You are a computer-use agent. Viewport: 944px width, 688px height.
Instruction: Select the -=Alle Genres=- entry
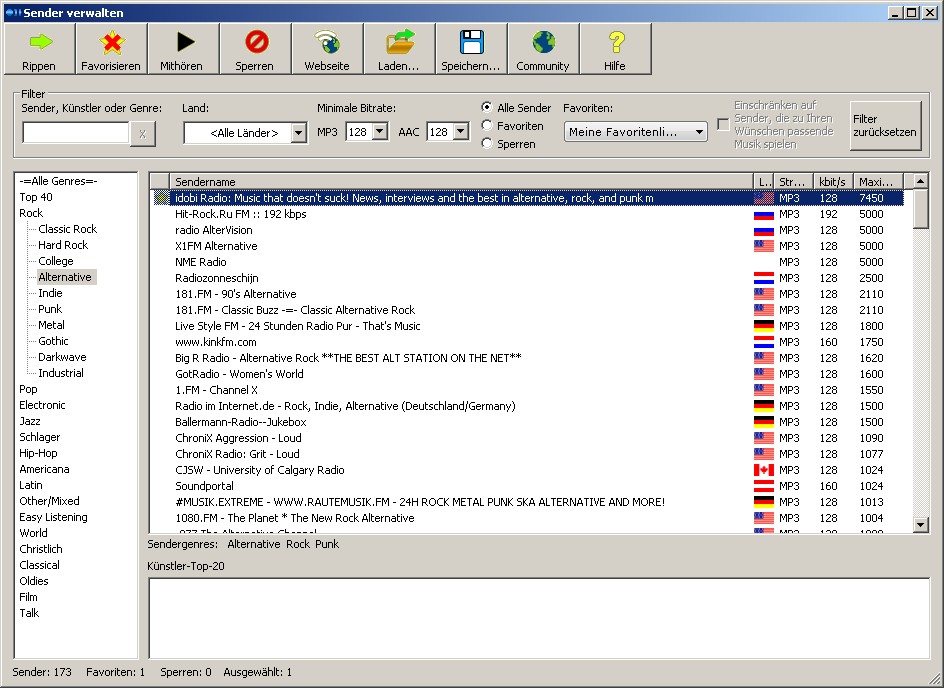coord(58,181)
